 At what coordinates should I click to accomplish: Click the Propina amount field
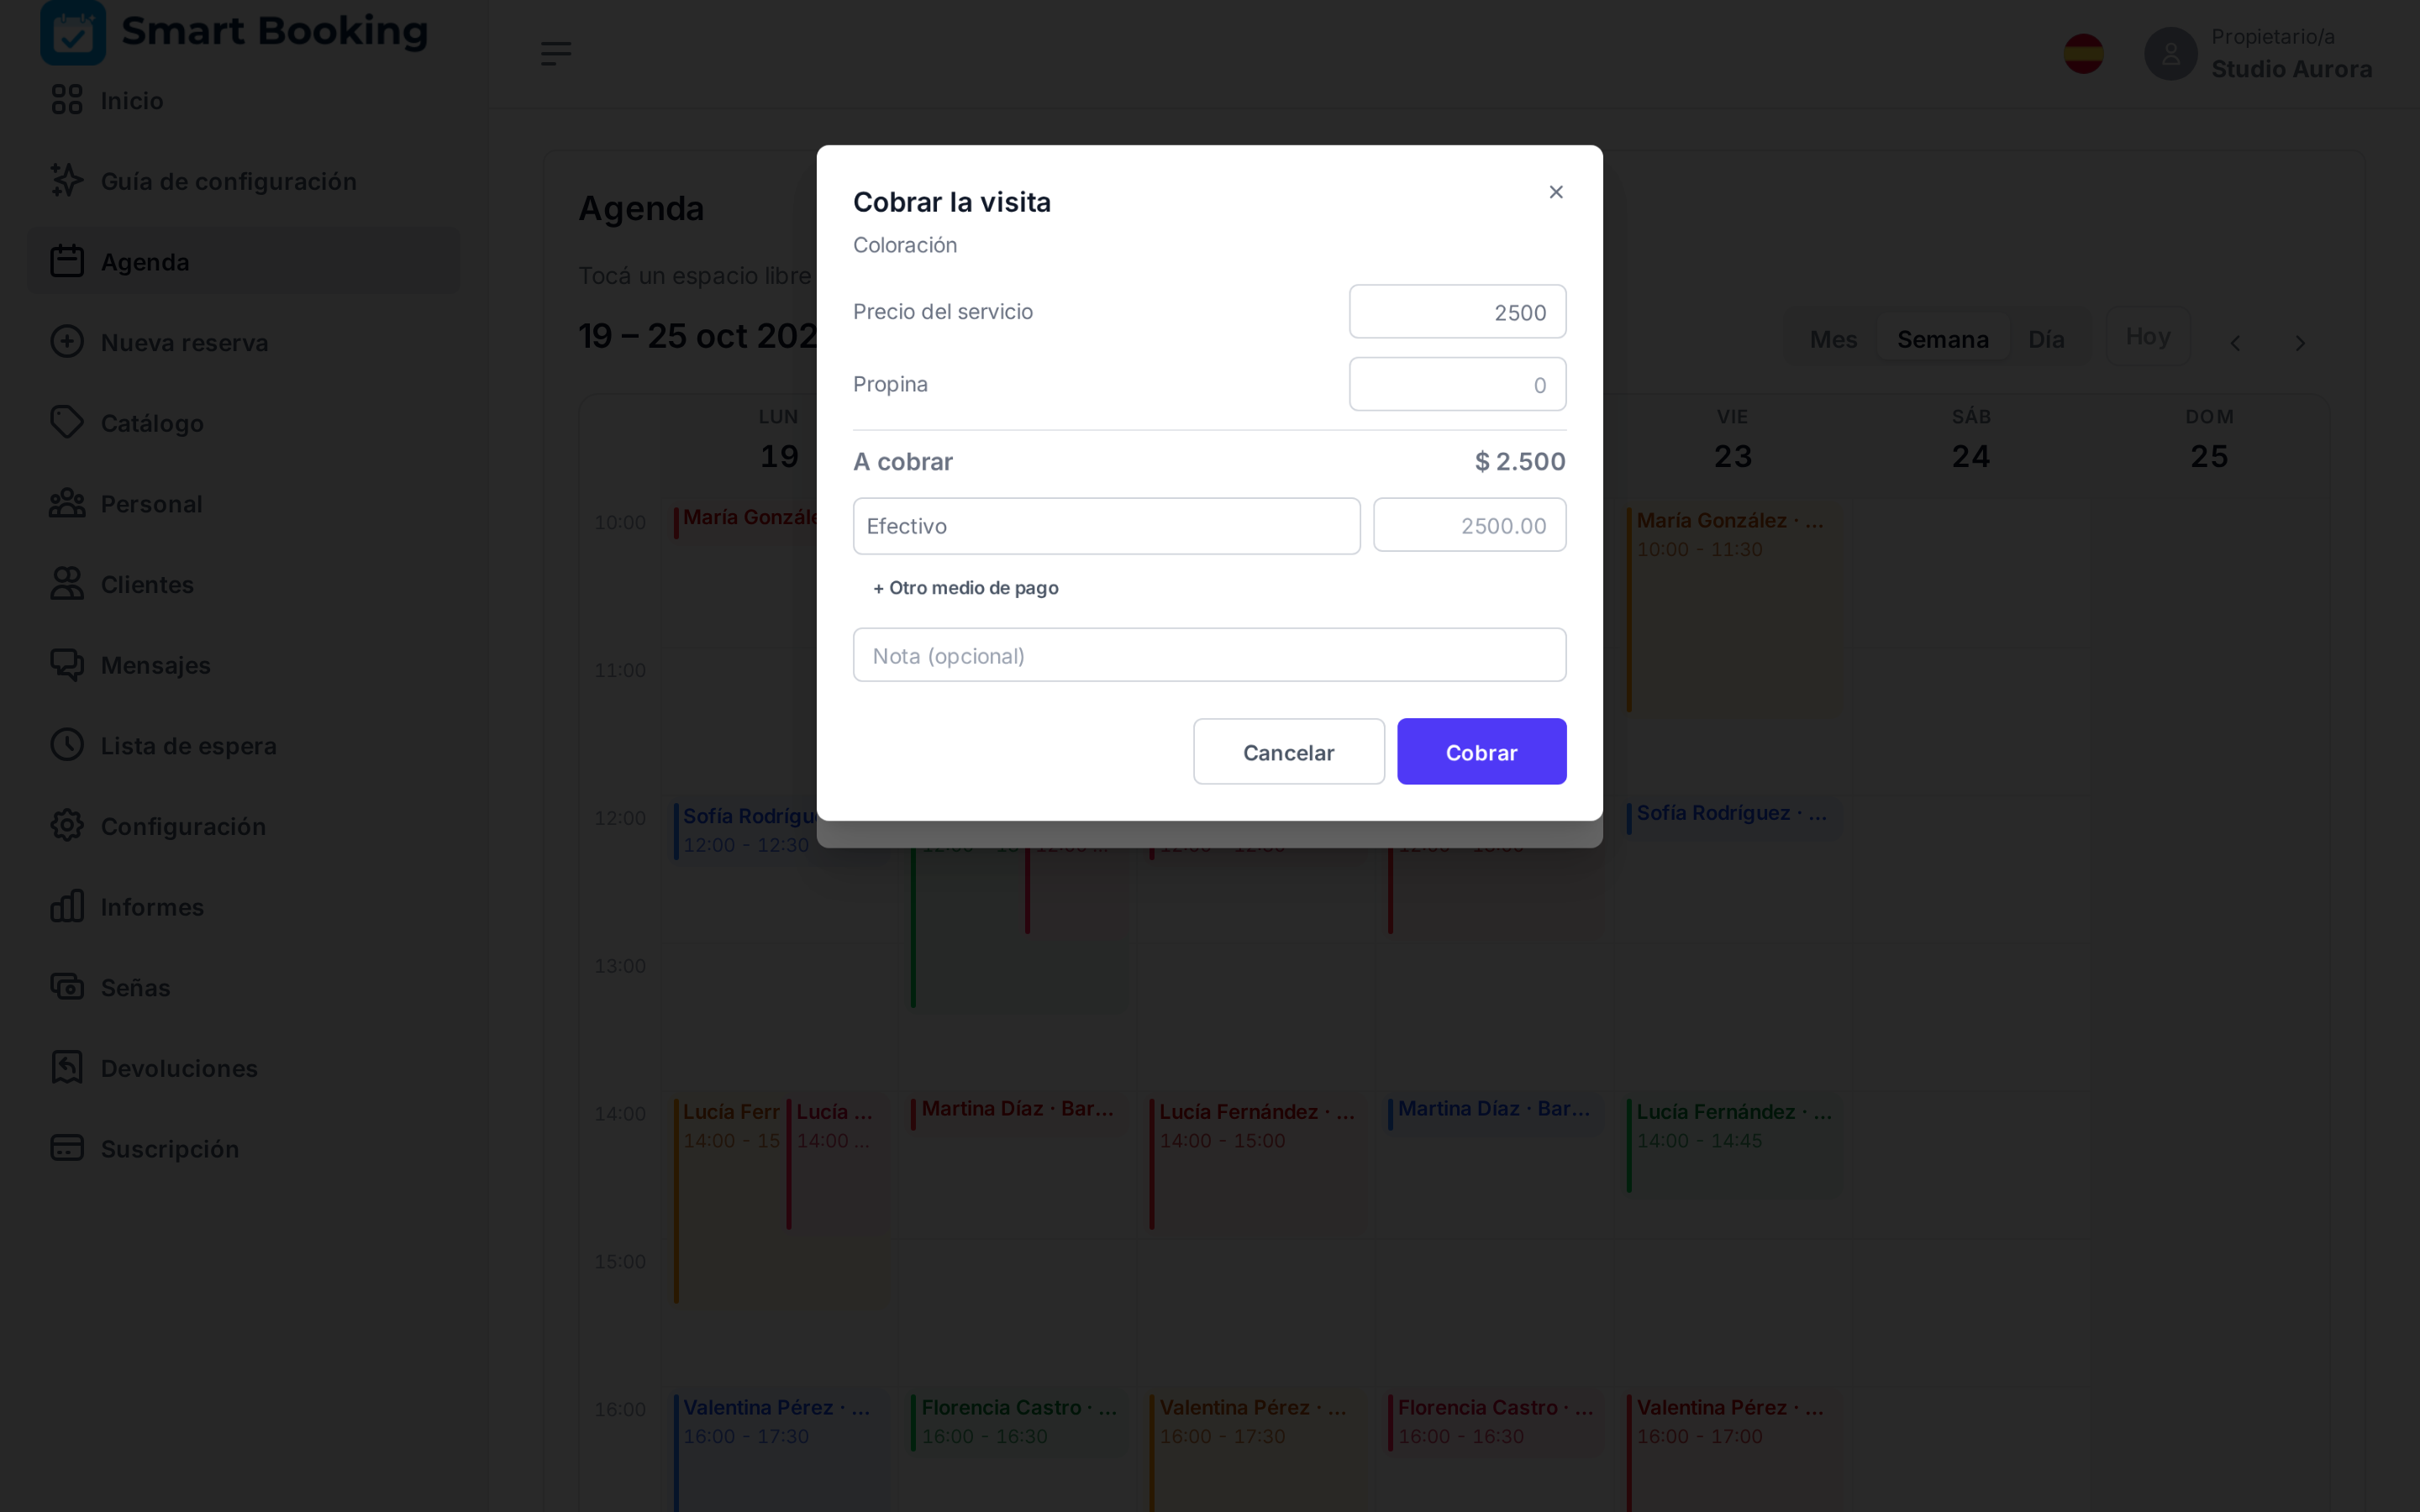click(x=1457, y=385)
